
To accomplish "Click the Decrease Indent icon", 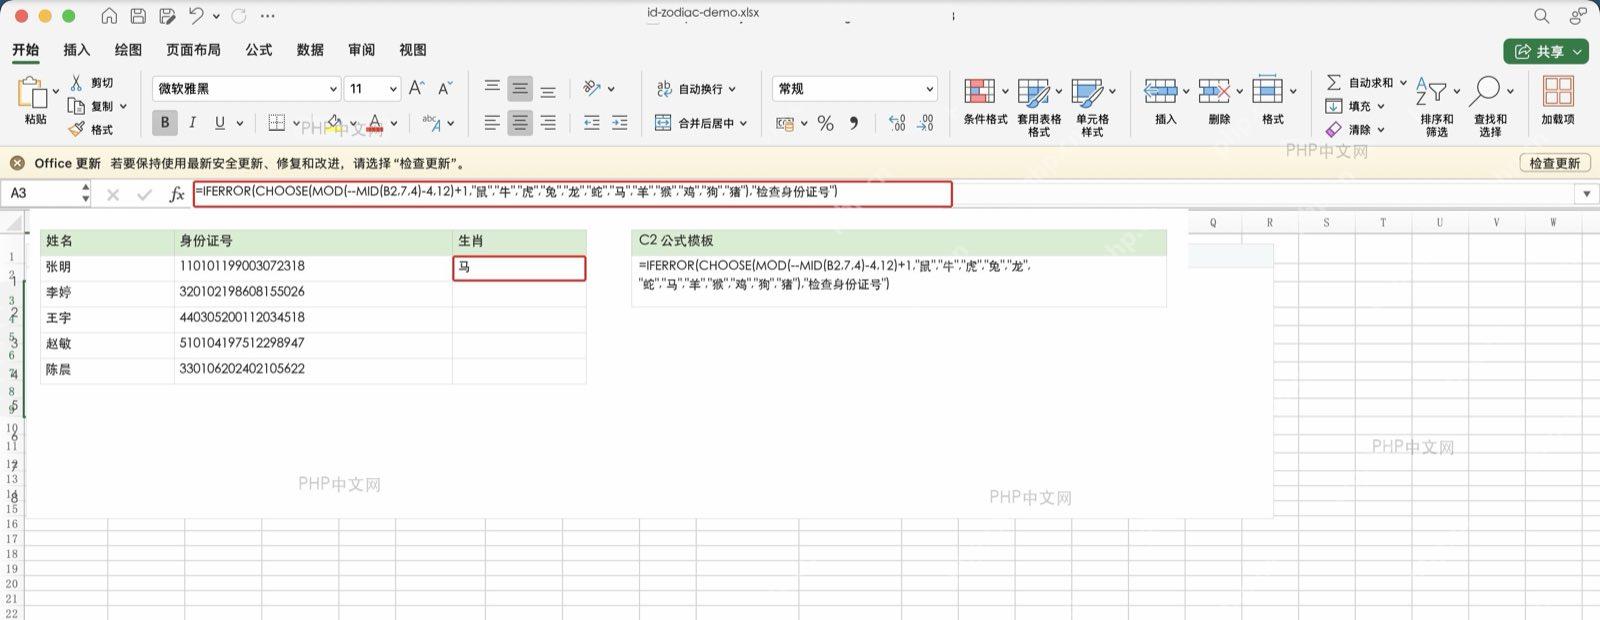I will point(592,123).
